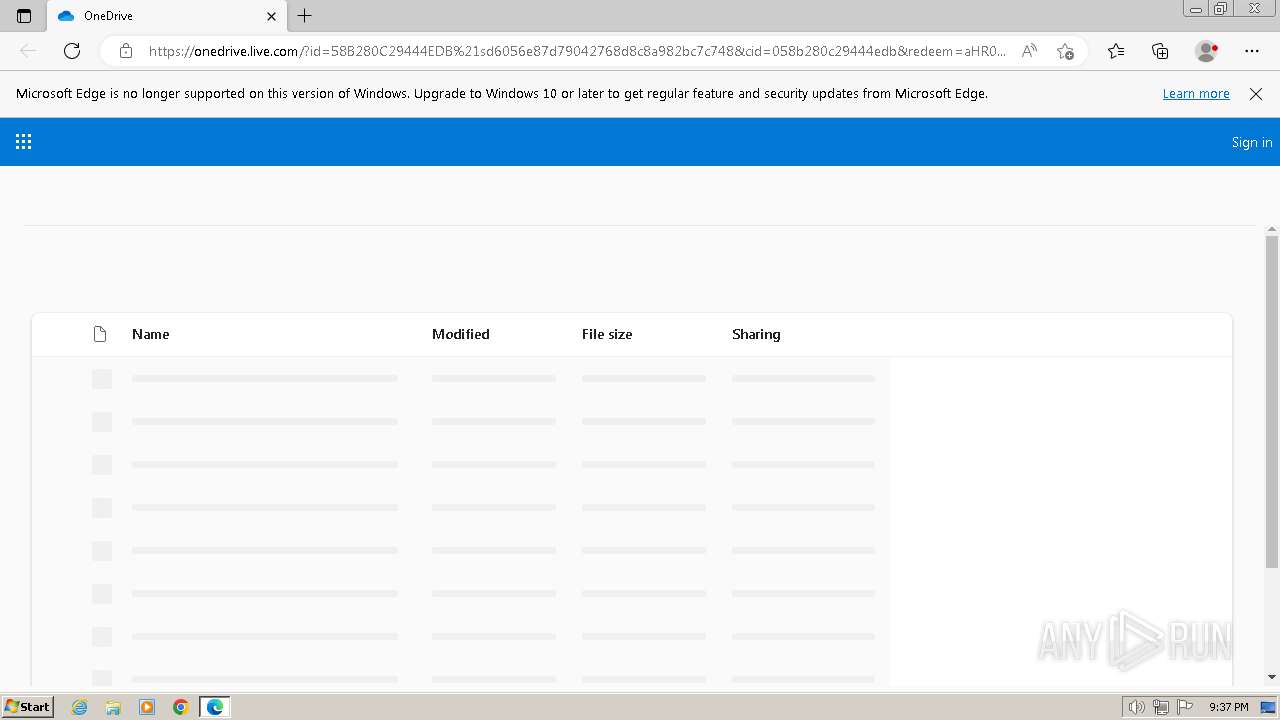Click the page vertical scrollbar thumb

1272,402
